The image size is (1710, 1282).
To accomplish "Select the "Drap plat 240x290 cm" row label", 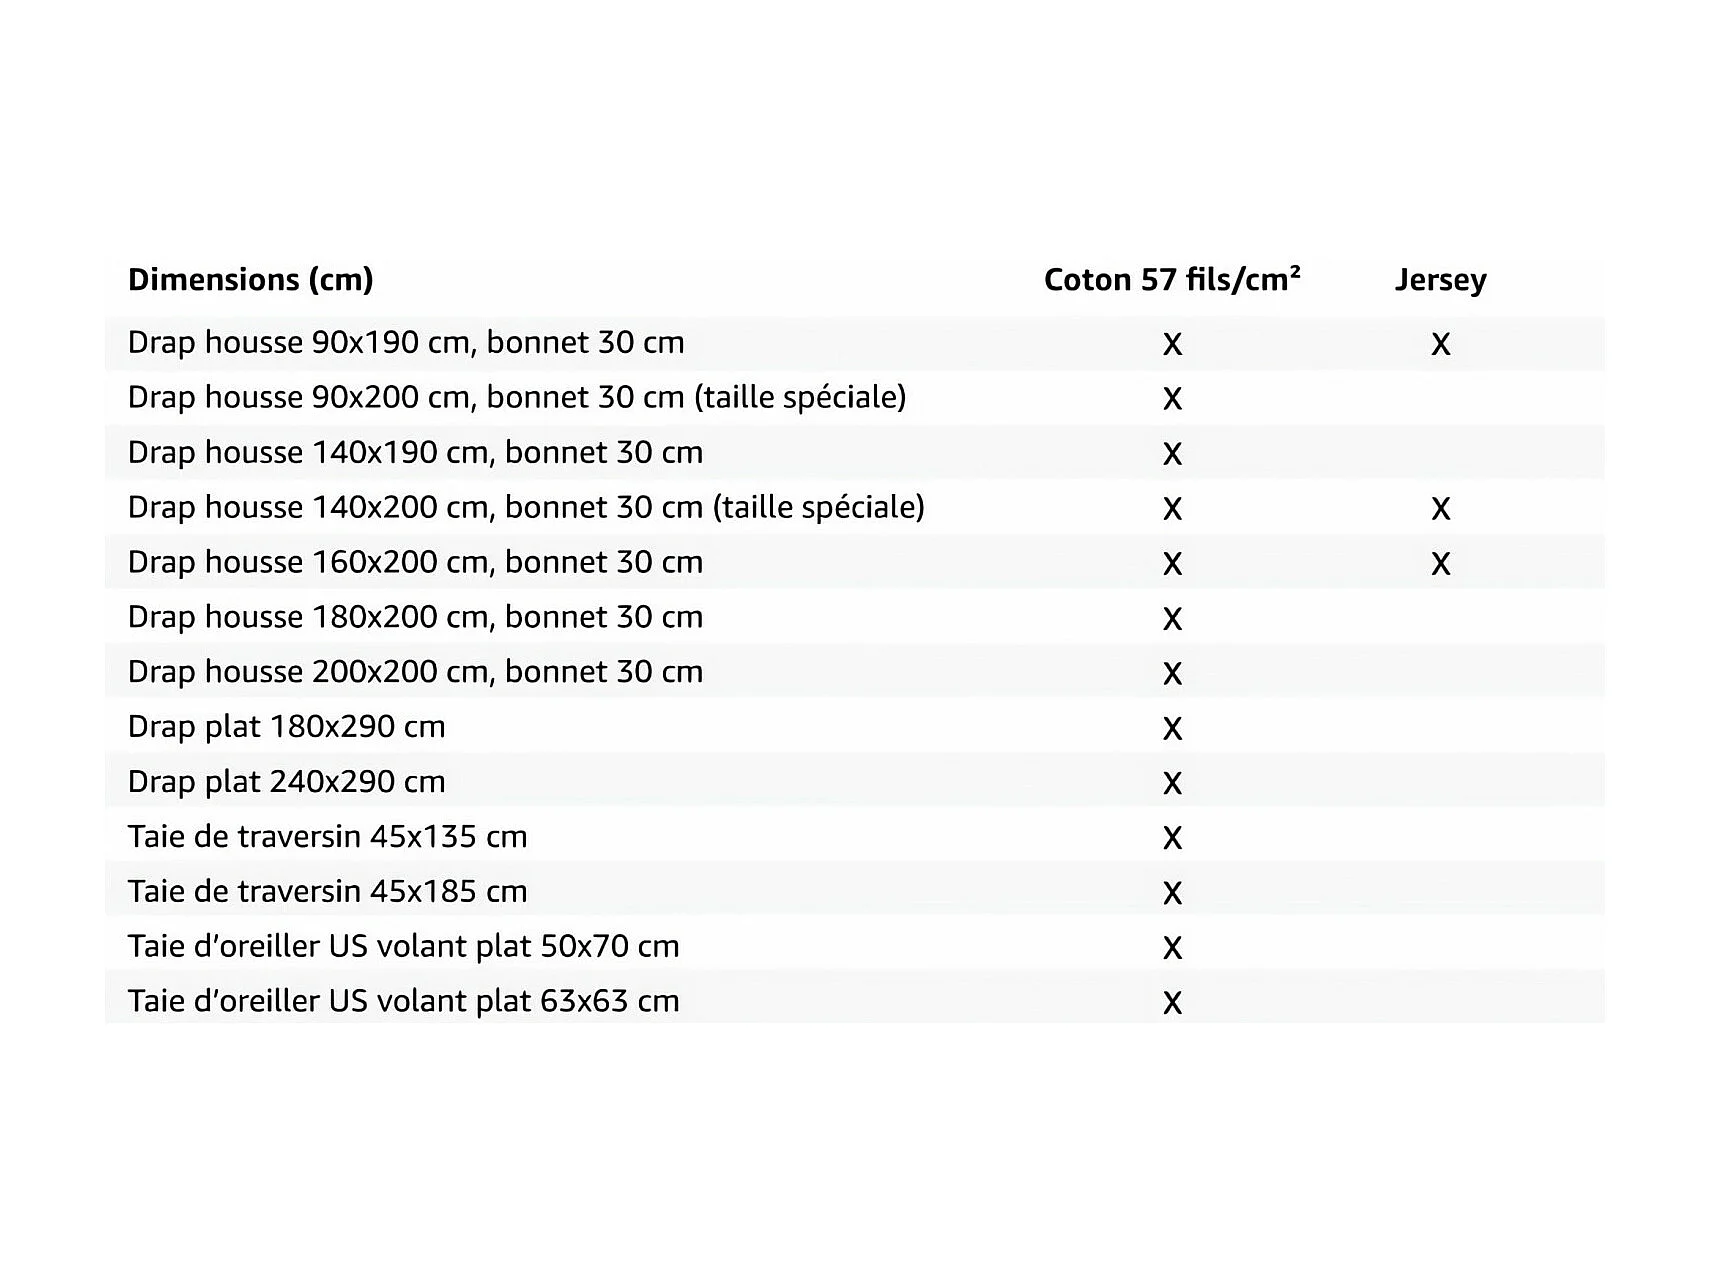I will coord(286,782).
